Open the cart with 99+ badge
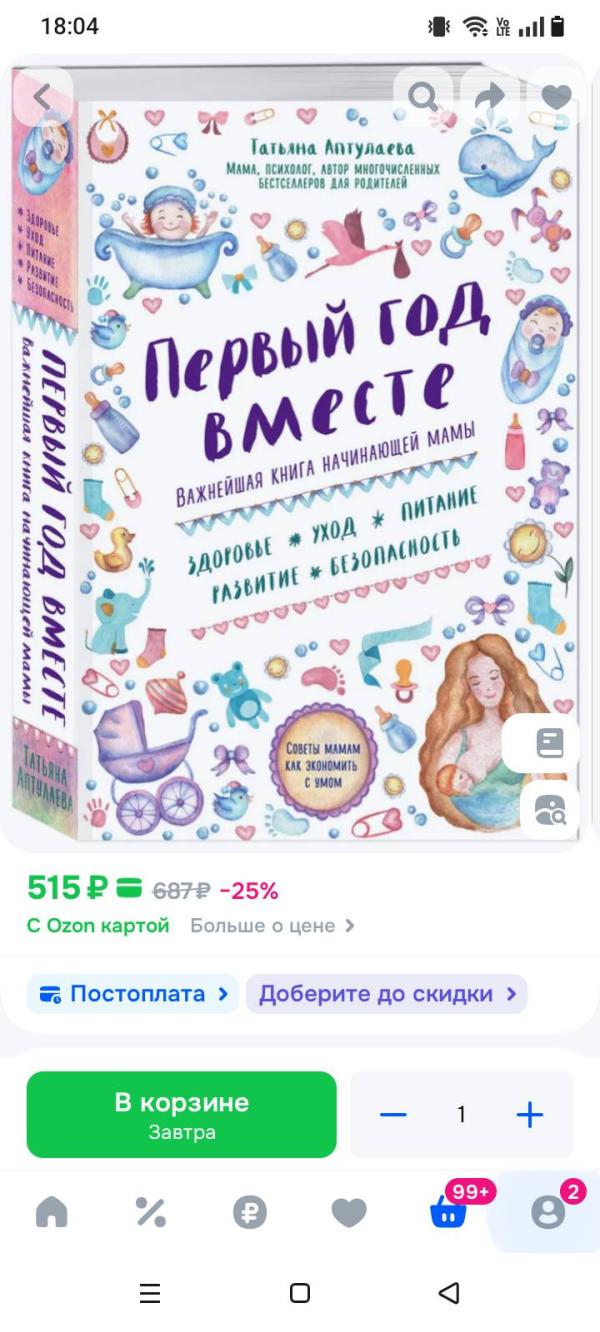 (x=450, y=1208)
